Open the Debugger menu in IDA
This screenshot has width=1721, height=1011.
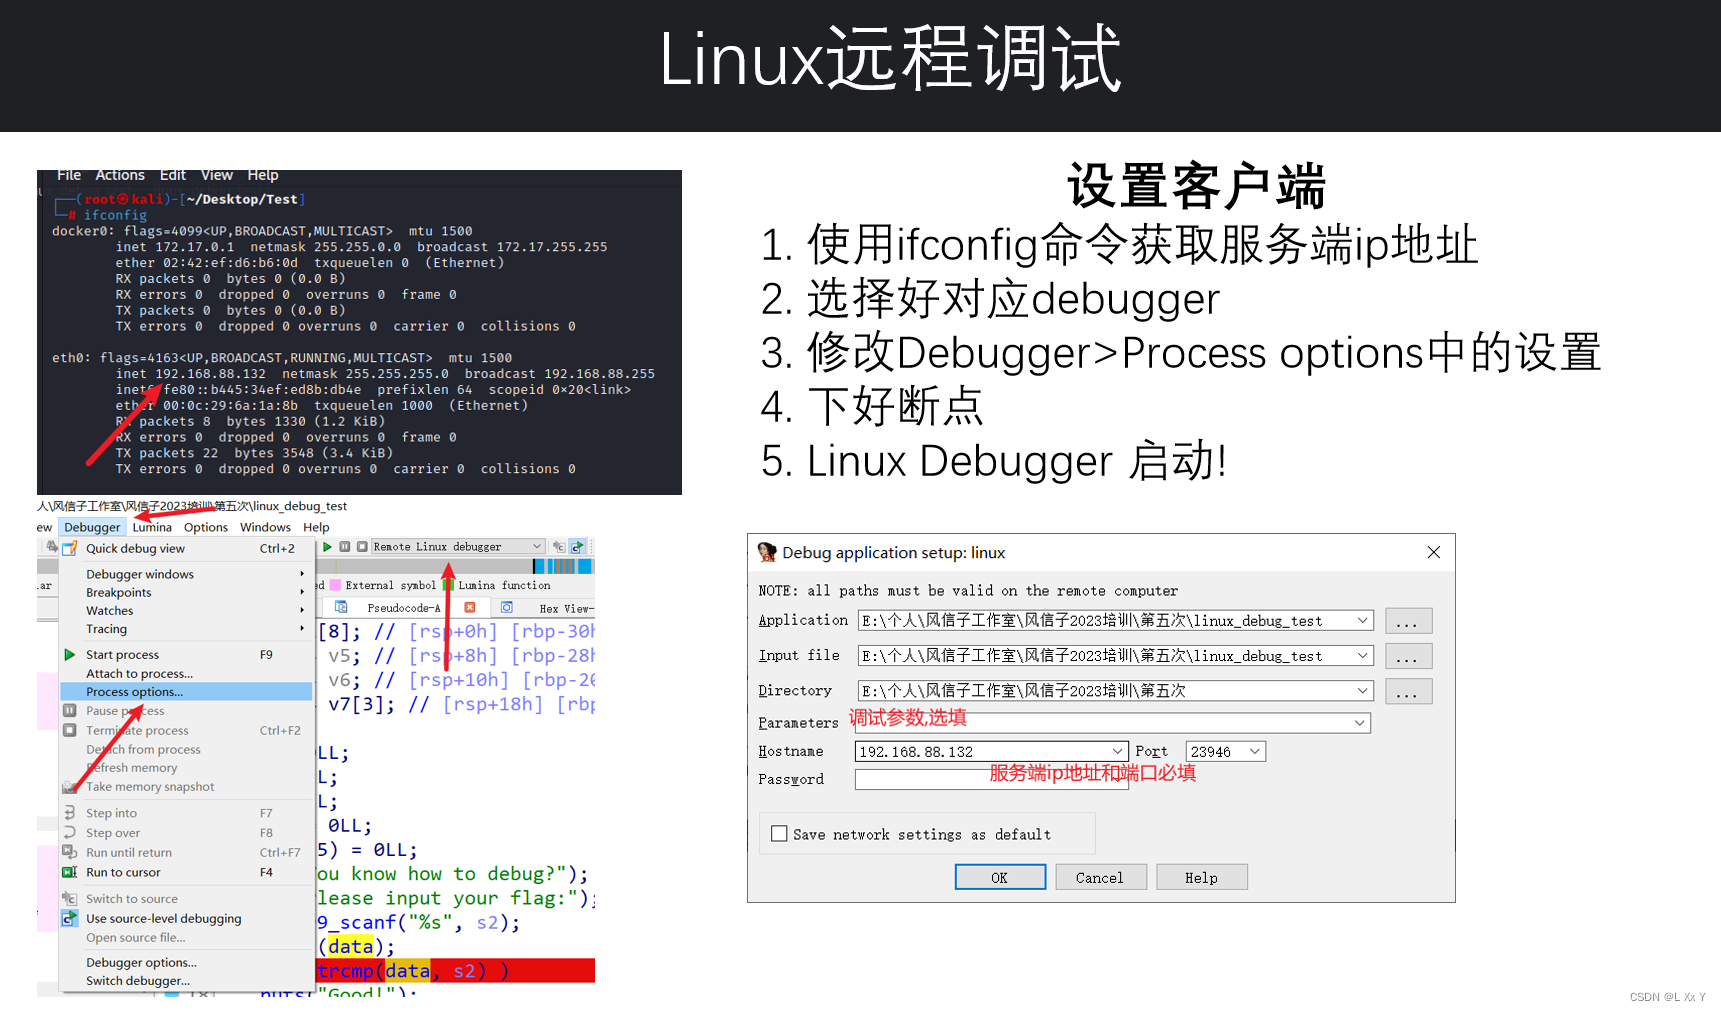click(92, 527)
